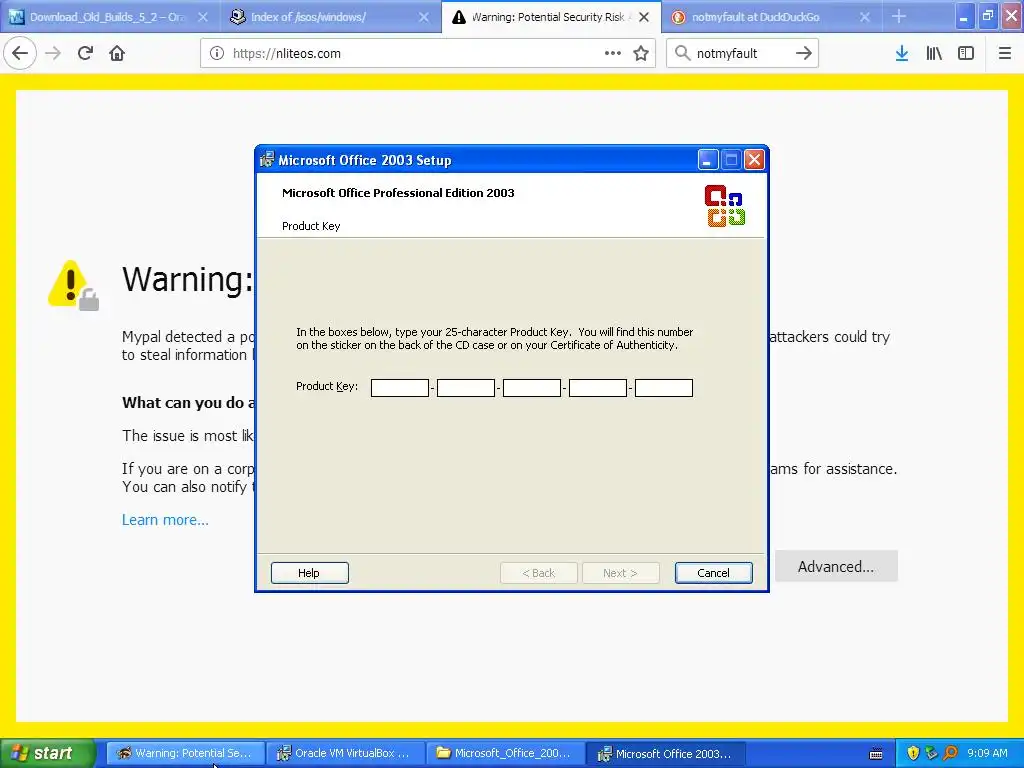Close the Office 2003 Setup dialog
Image resolution: width=1024 pixels, height=768 pixels.
[x=754, y=160]
